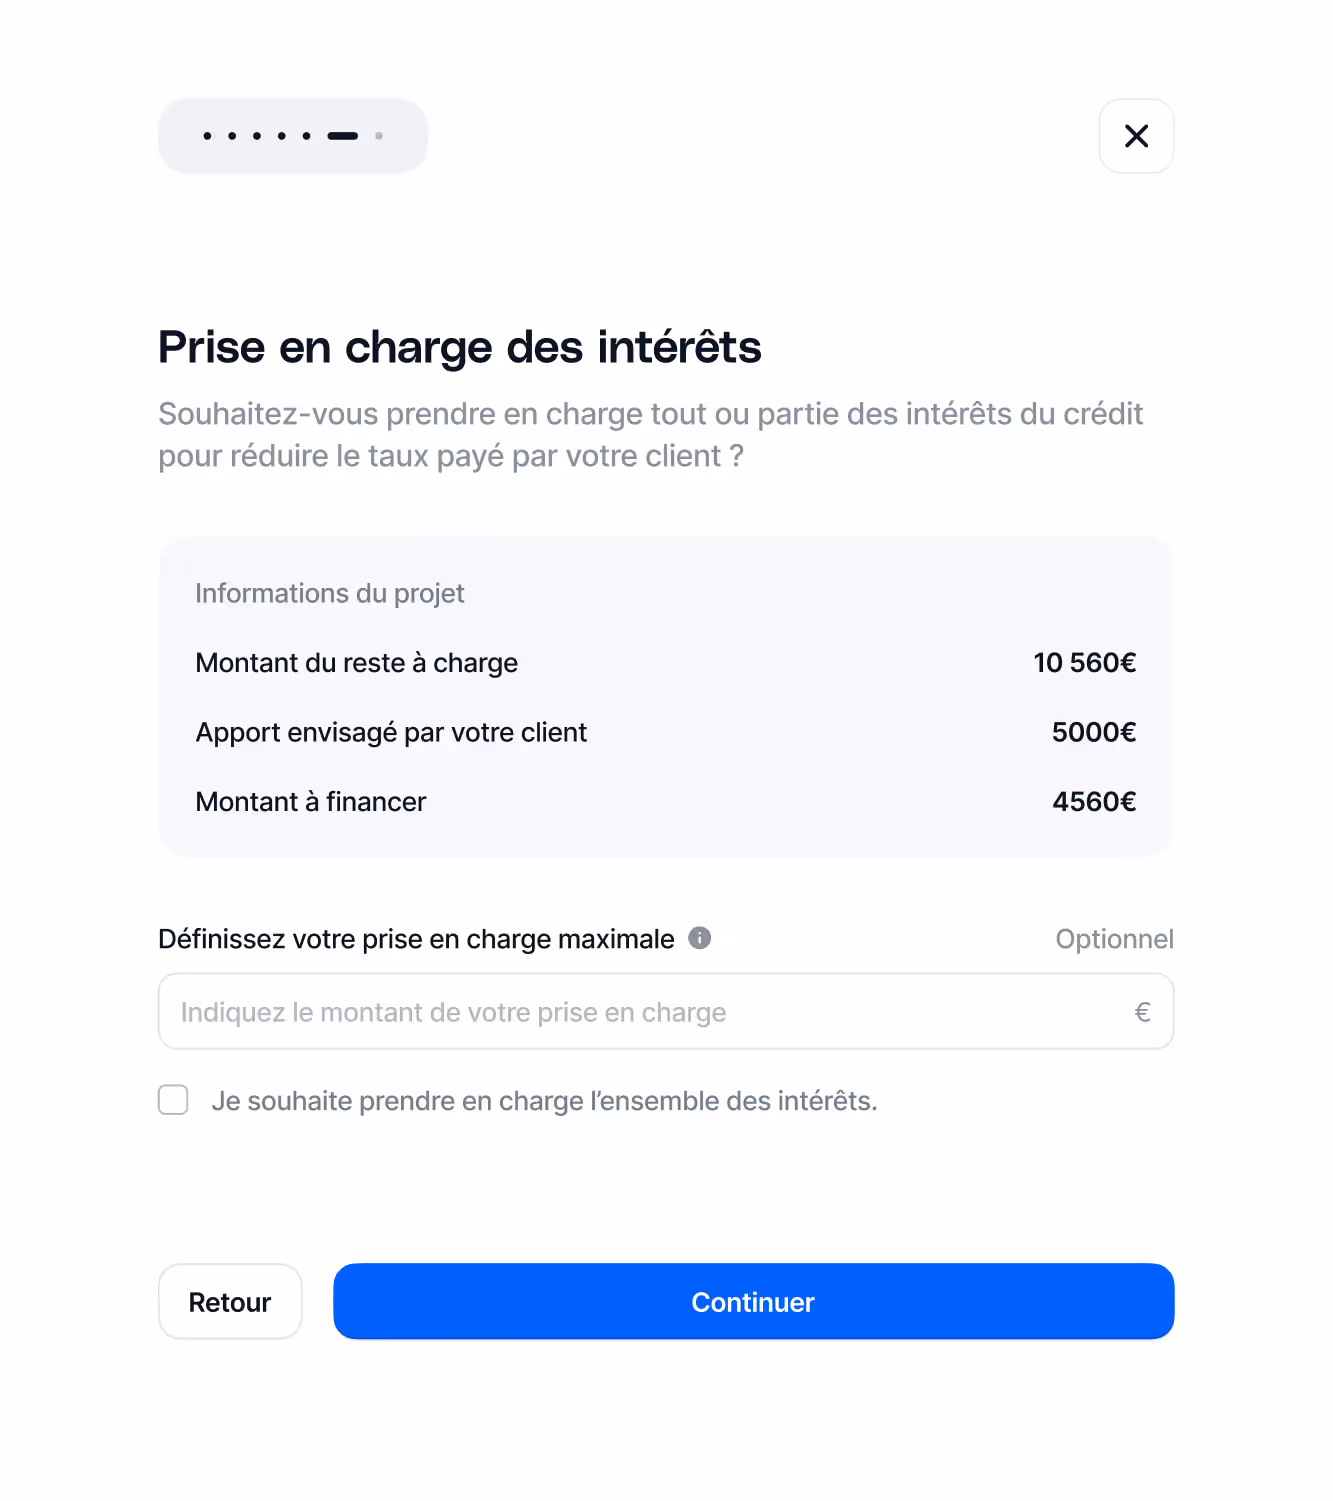Select the second dot in the step indicator
This screenshot has width=1333, height=1501.
[232, 136]
